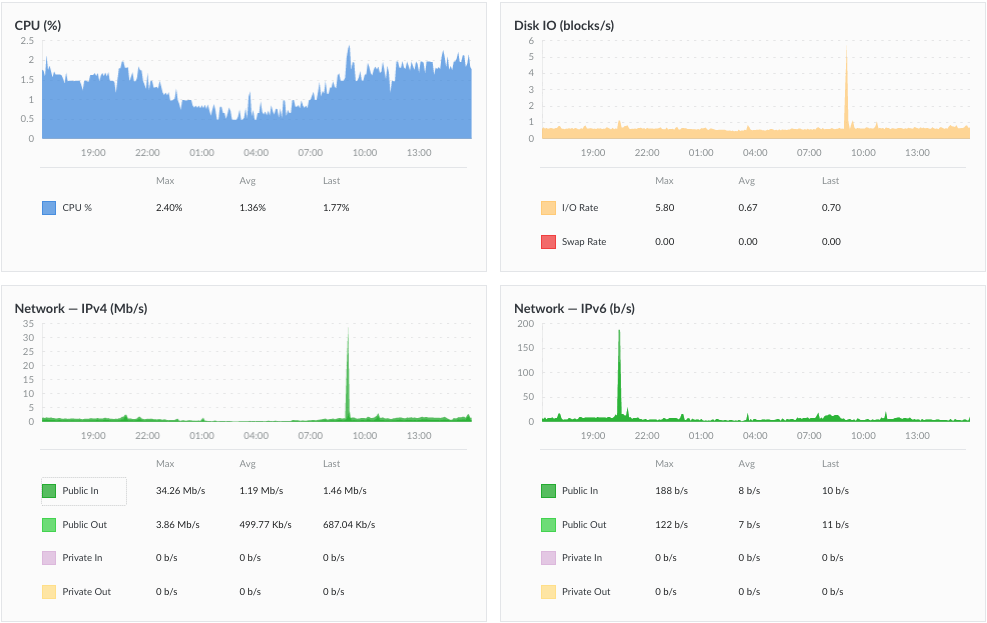Image resolution: width=987 pixels, height=623 pixels.
Task: Click the Disk IO spike peak
Action: 846,48
